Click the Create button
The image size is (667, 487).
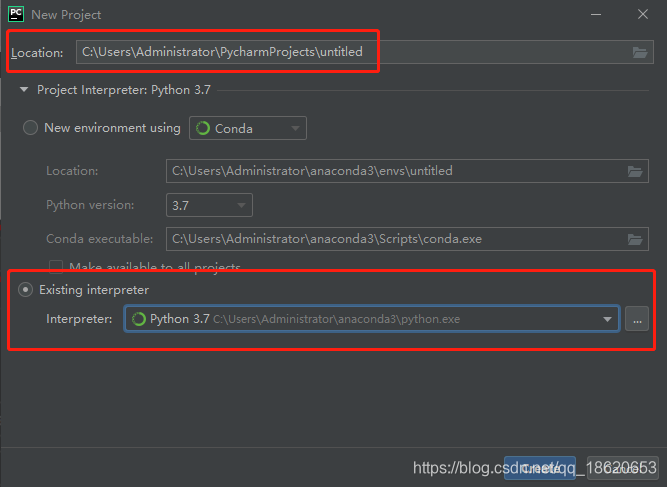pos(540,468)
